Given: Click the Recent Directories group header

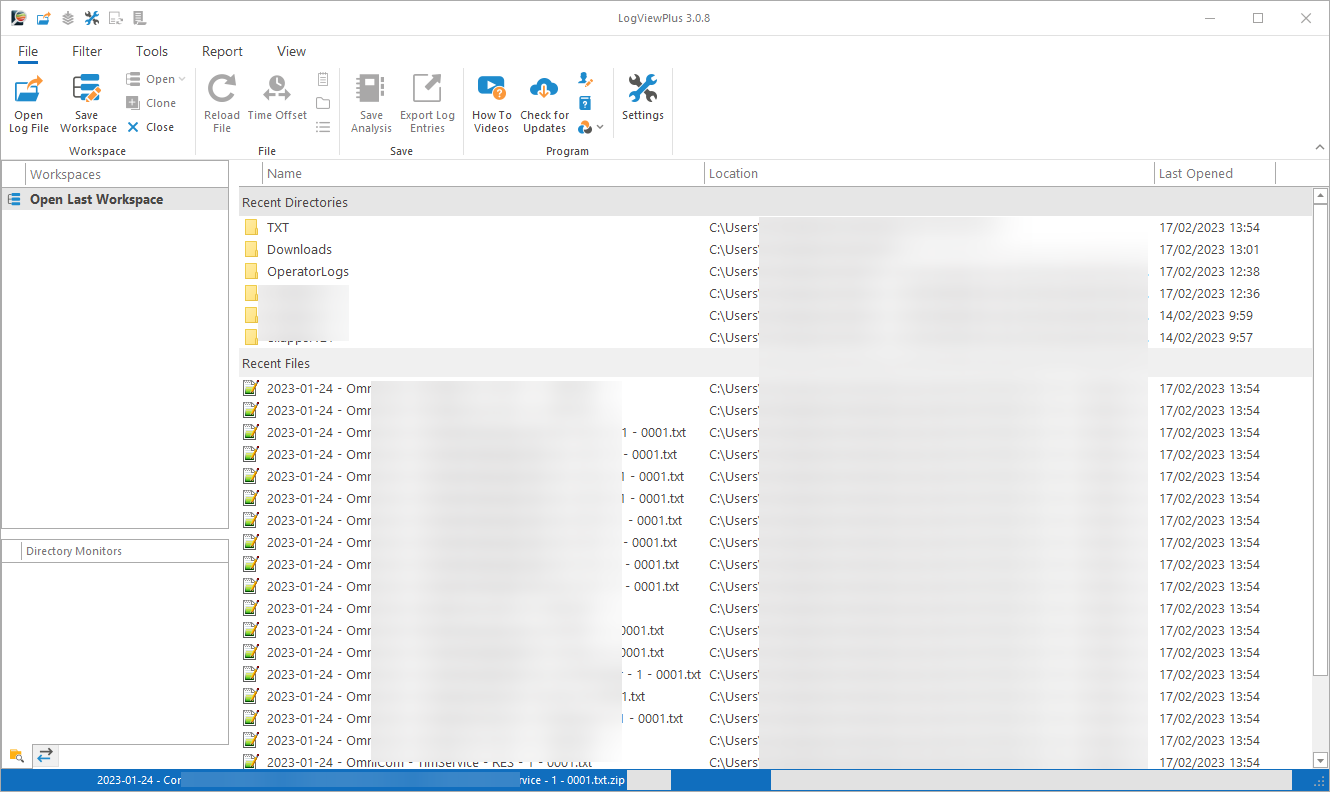Looking at the screenshot, I should 775,202.
